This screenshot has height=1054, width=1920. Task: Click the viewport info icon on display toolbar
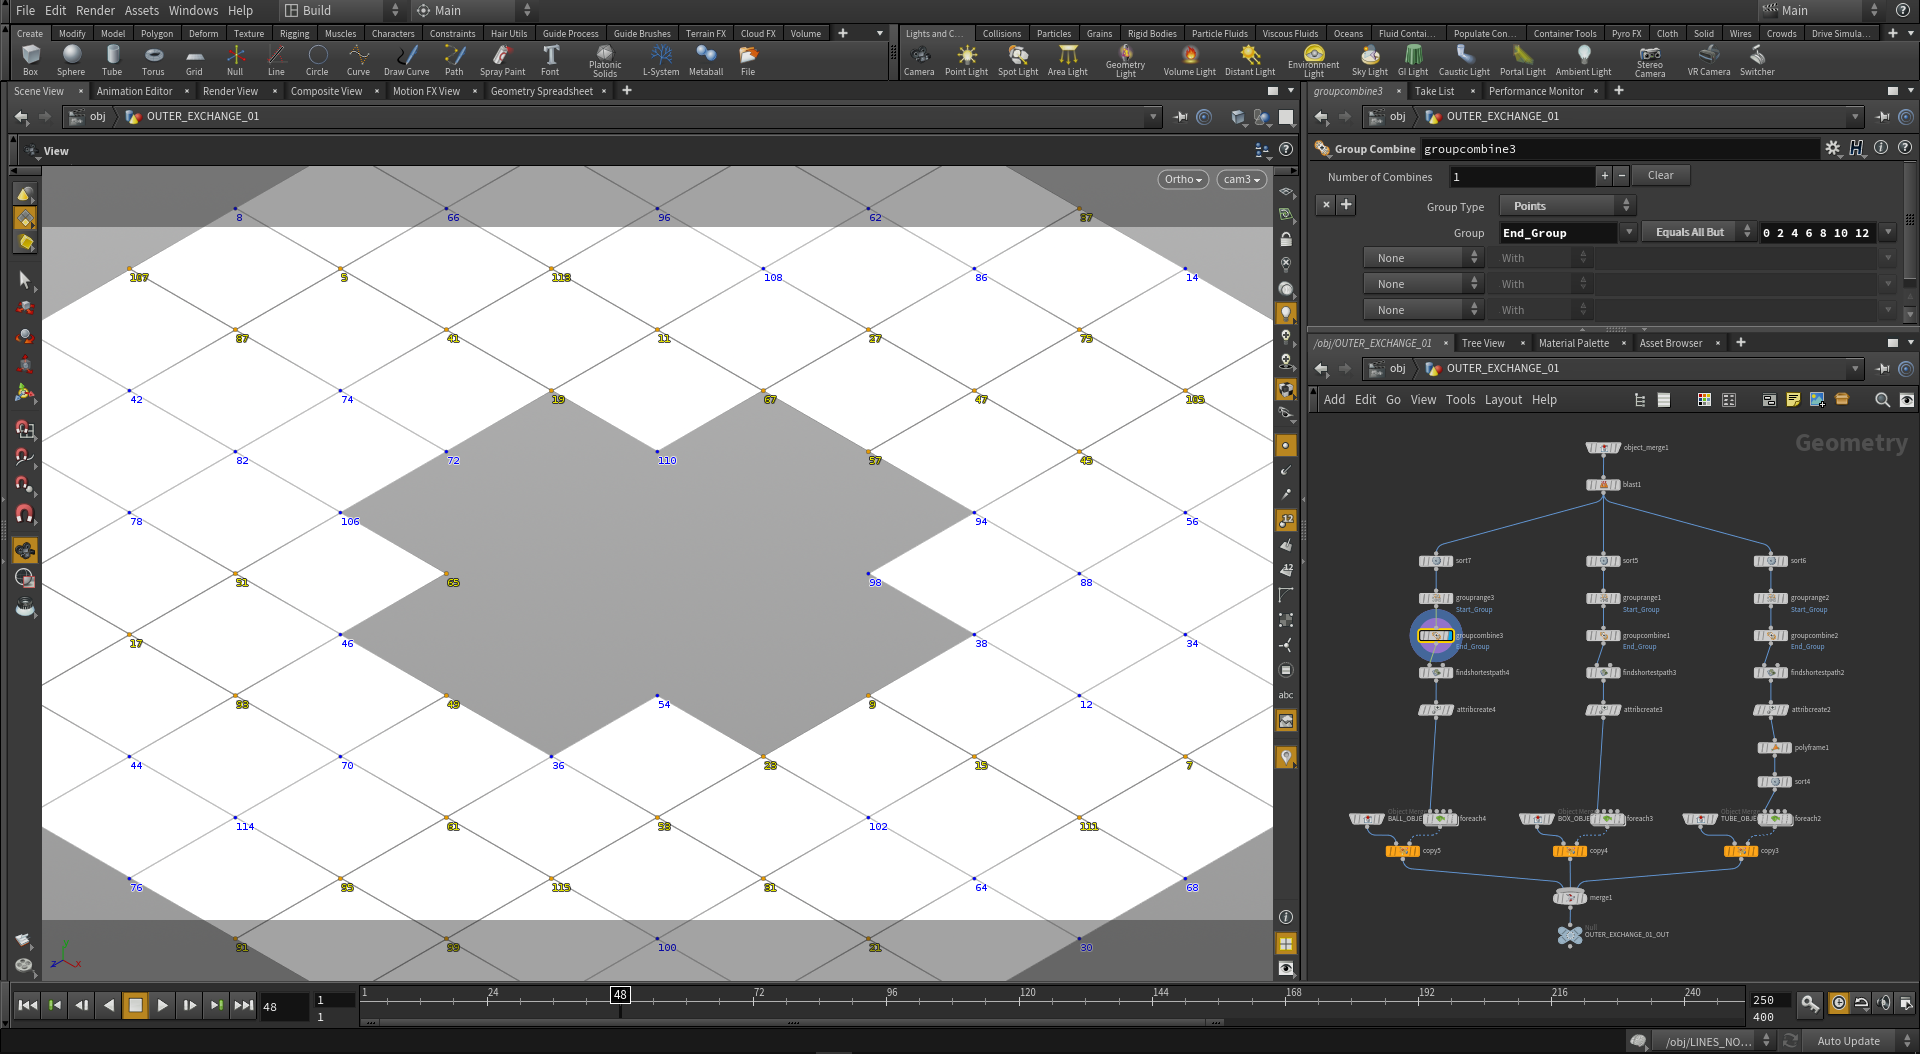coord(1286,917)
